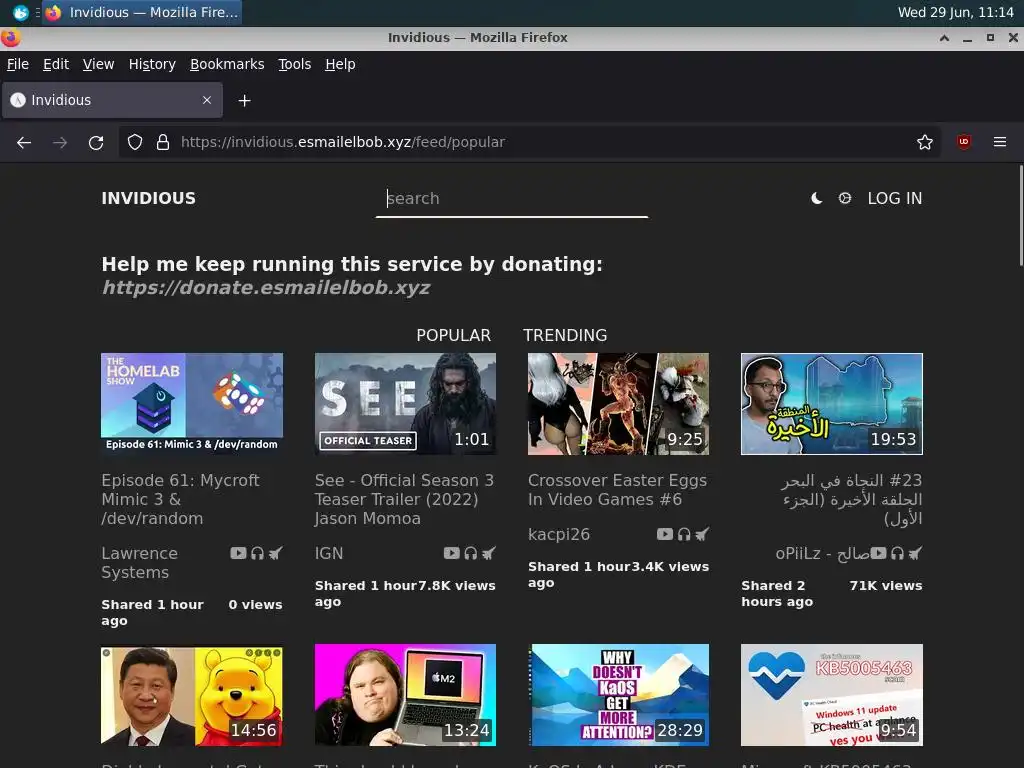Image resolution: width=1024 pixels, height=768 pixels.
Task: Open uBlock Origin extension icon
Action: click(x=963, y=142)
